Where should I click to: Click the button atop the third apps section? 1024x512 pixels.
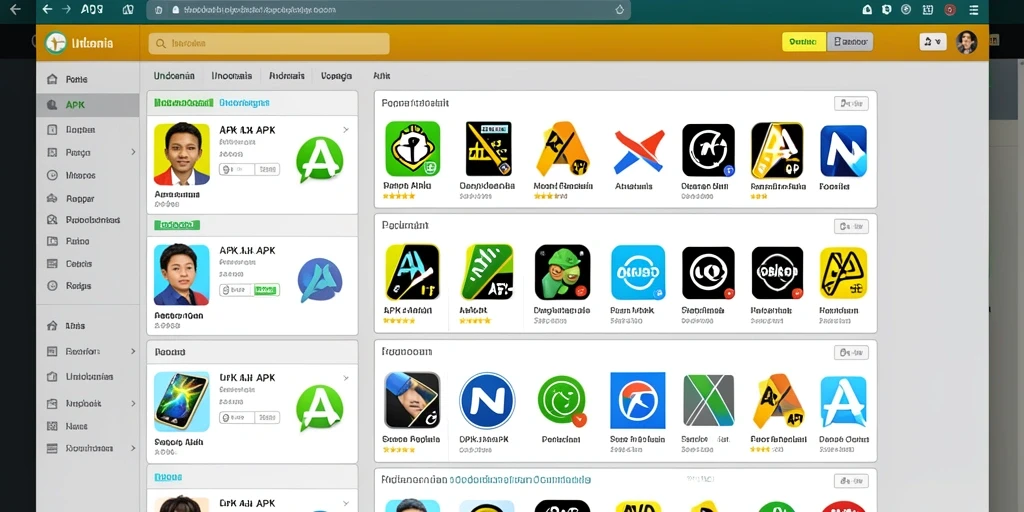tap(851, 353)
